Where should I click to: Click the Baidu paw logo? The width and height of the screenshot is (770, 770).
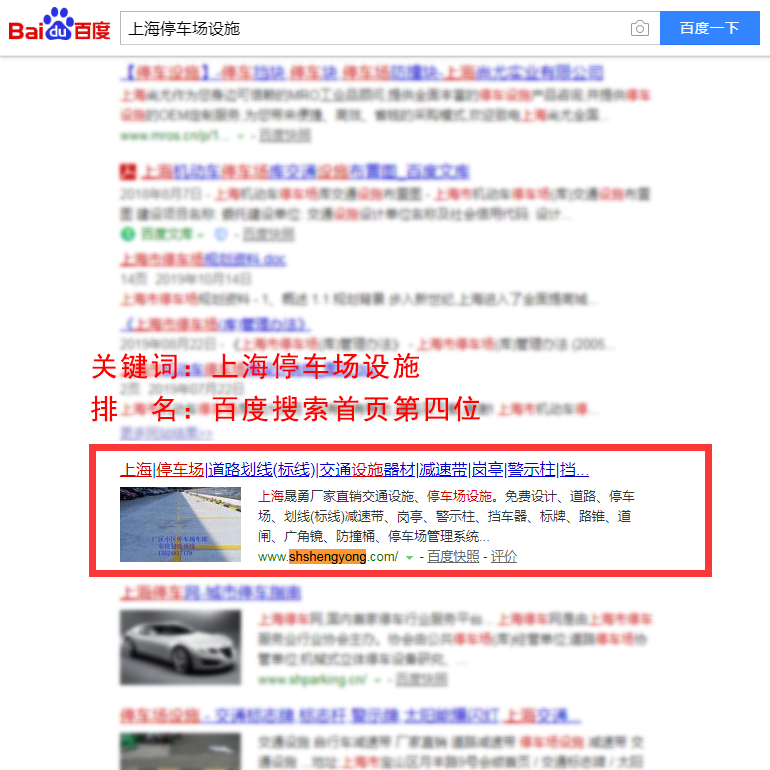click(x=59, y=24)
